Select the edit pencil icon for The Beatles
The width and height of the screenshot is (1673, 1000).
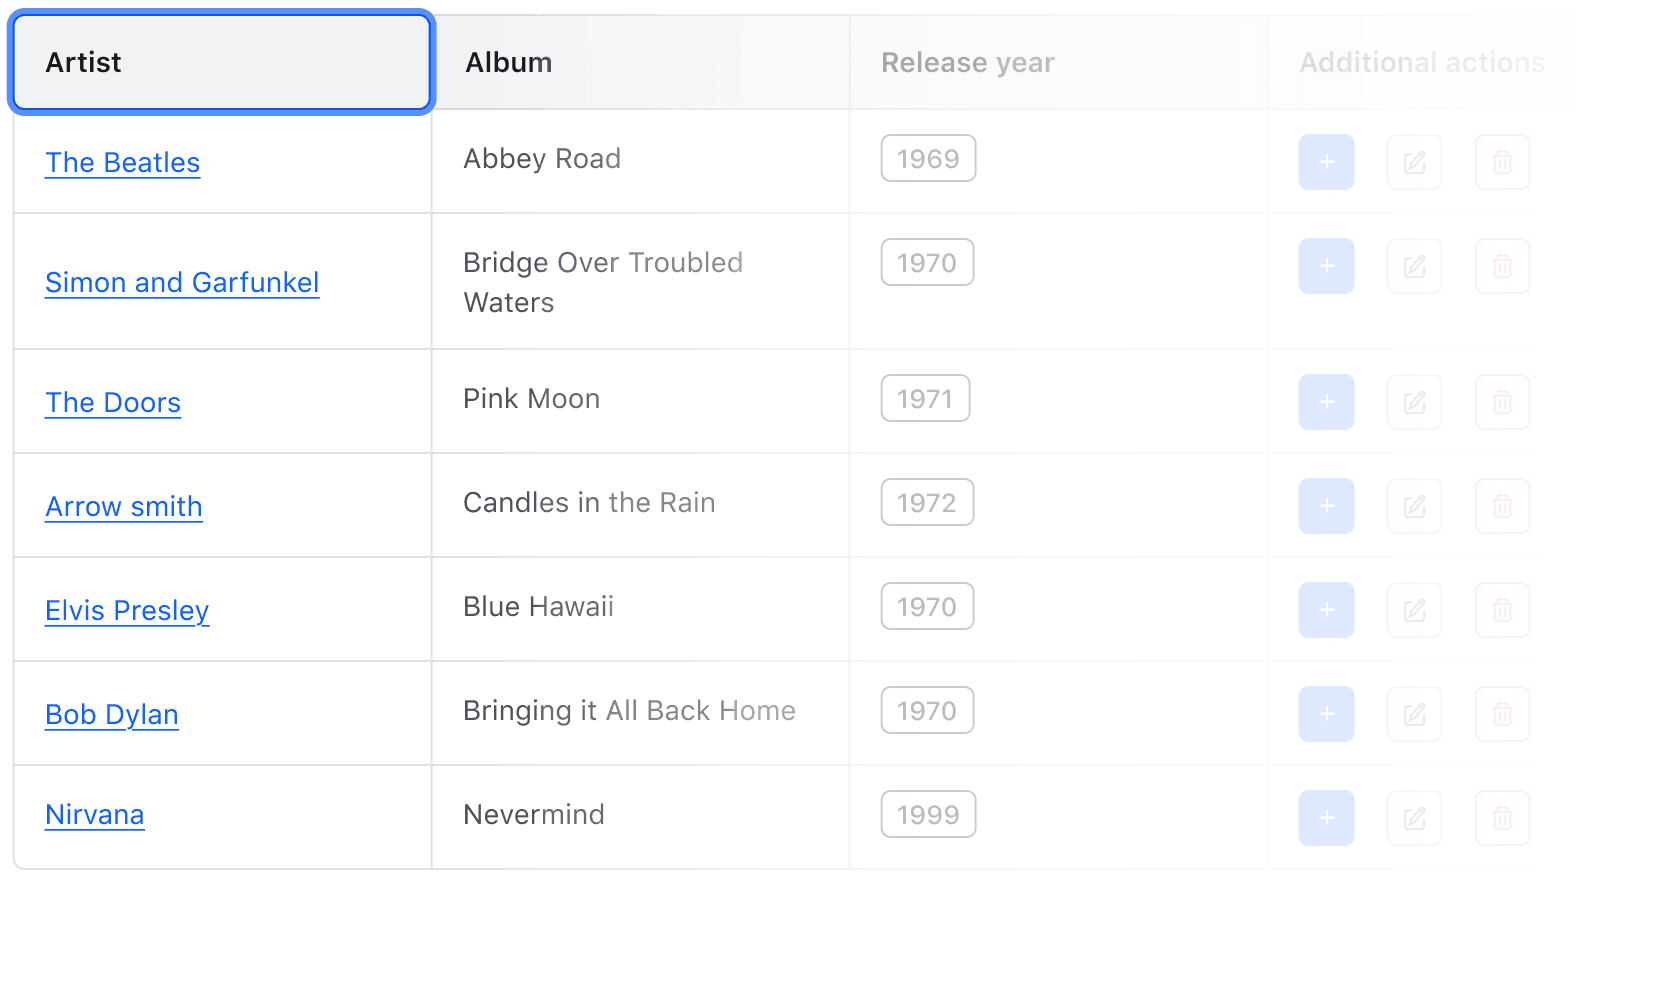[x=1414, y=161]
